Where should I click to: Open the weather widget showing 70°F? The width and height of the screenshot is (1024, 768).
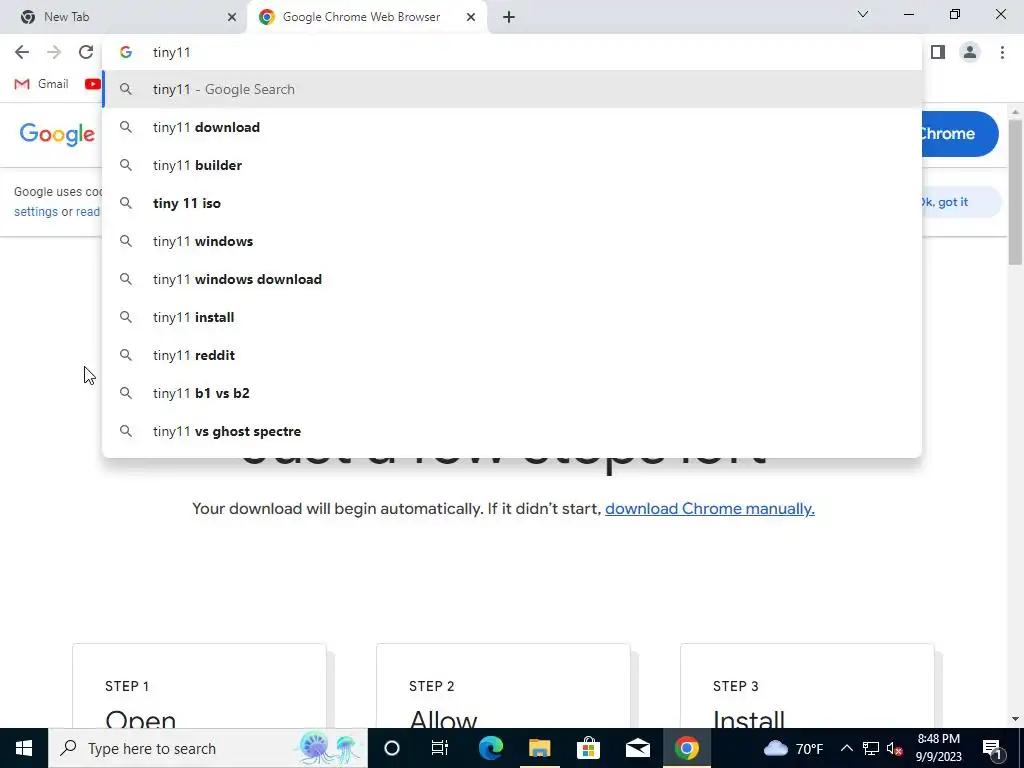pyautogui.click(x=793, y=748)
